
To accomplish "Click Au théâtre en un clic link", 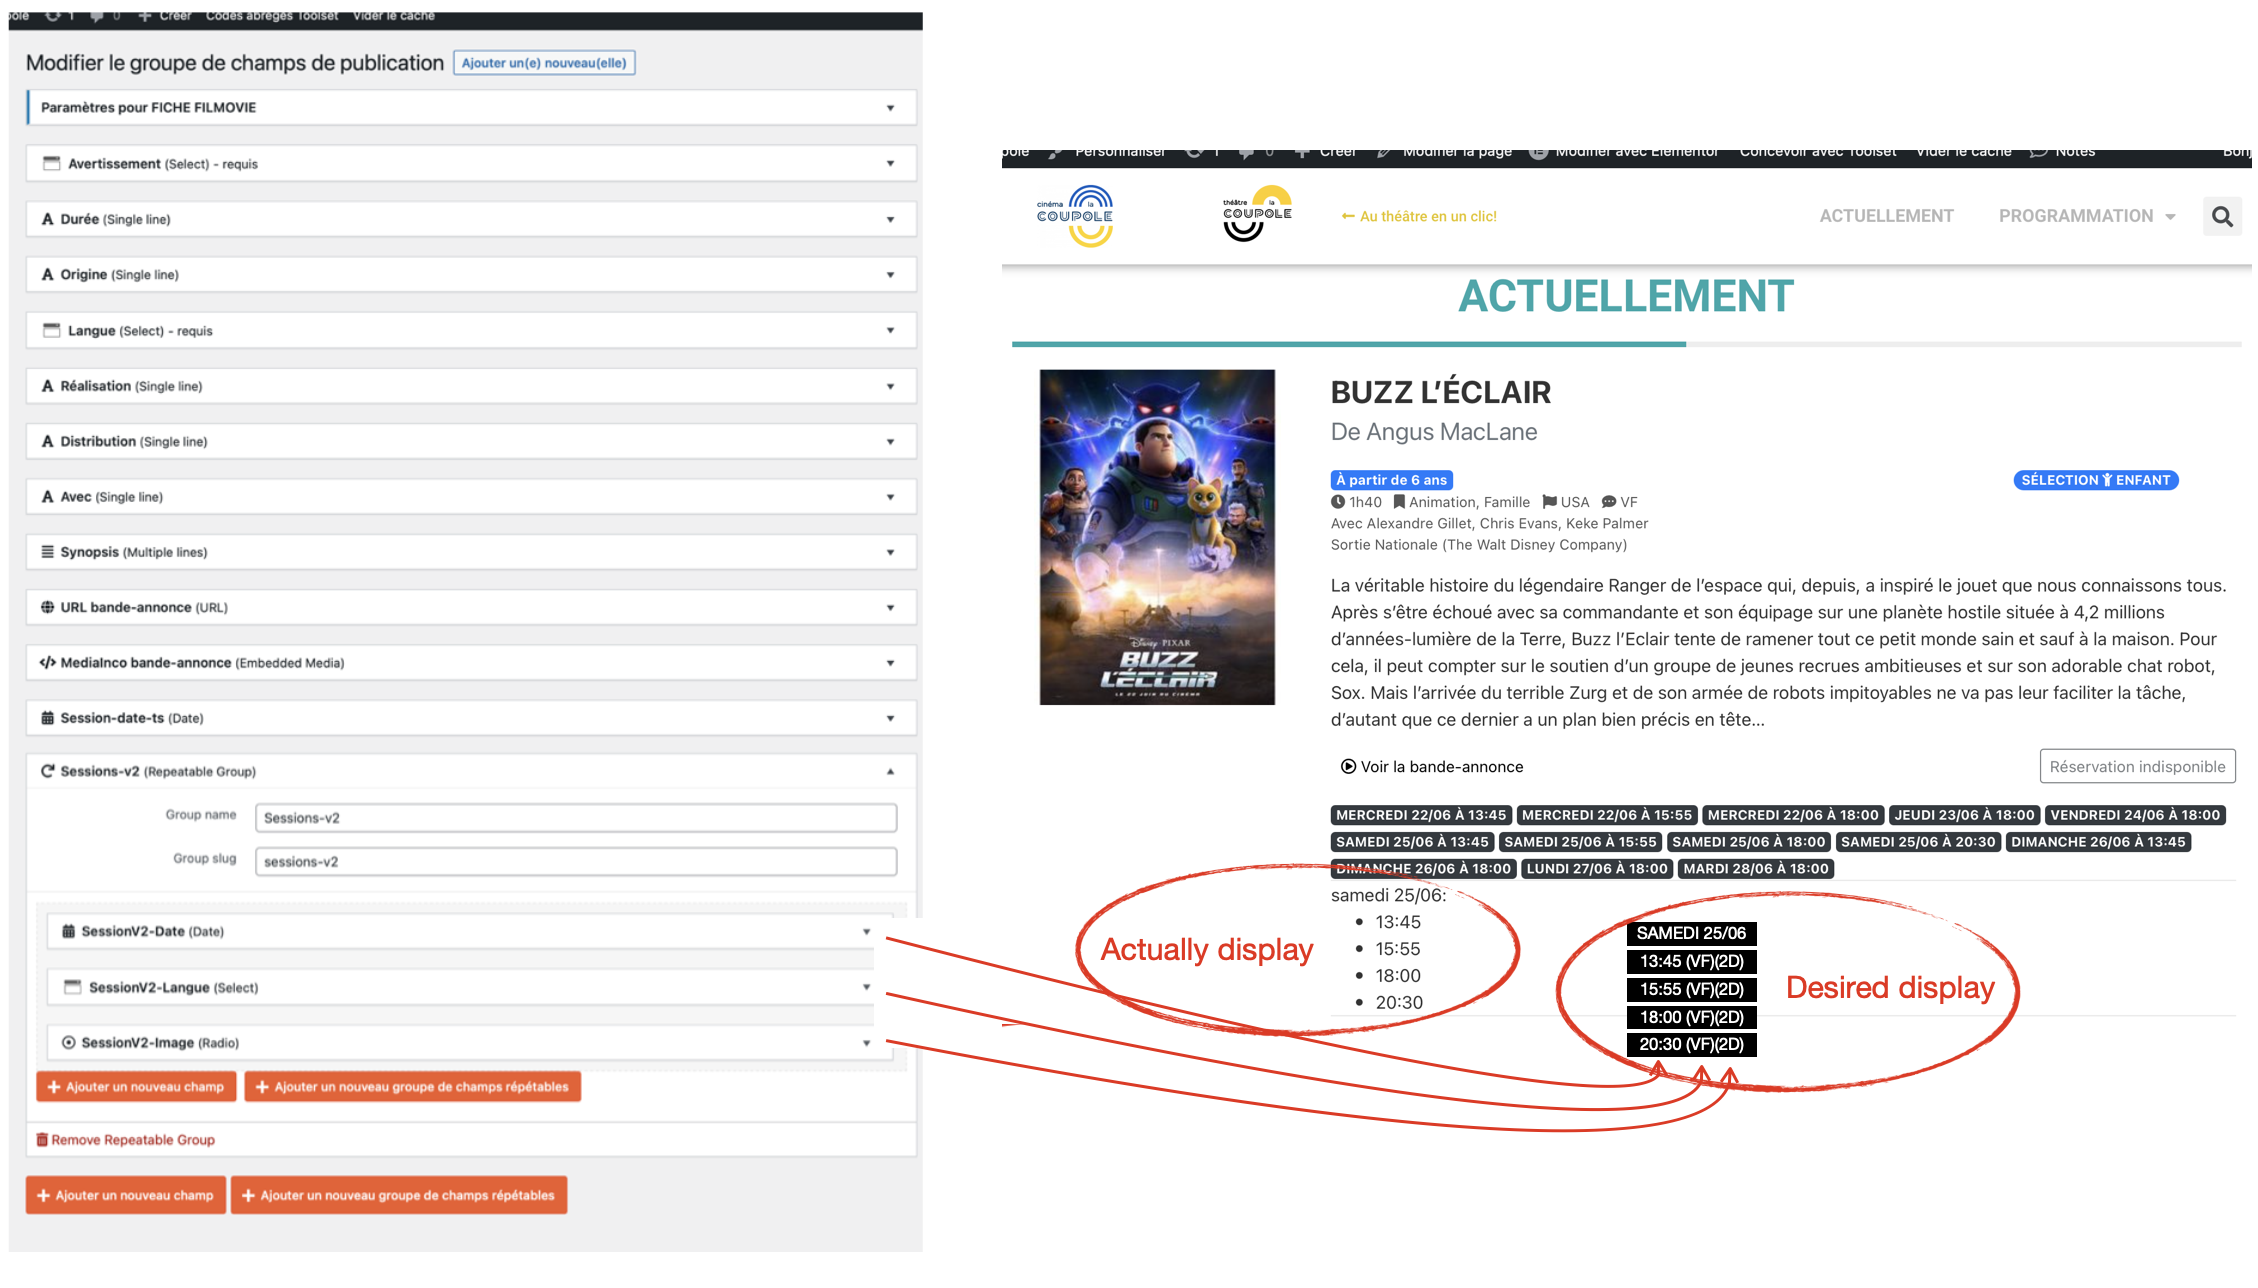I will 1419,216.
